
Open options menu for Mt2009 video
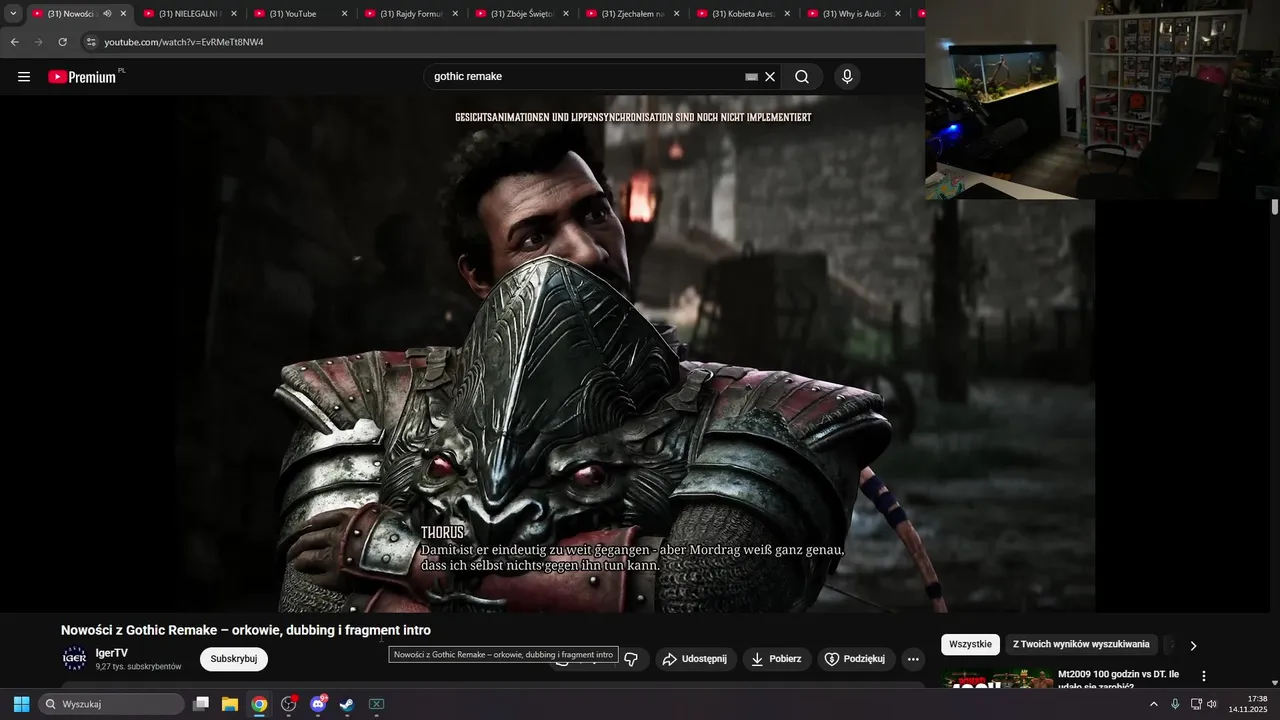click(x=1204, y=676)
